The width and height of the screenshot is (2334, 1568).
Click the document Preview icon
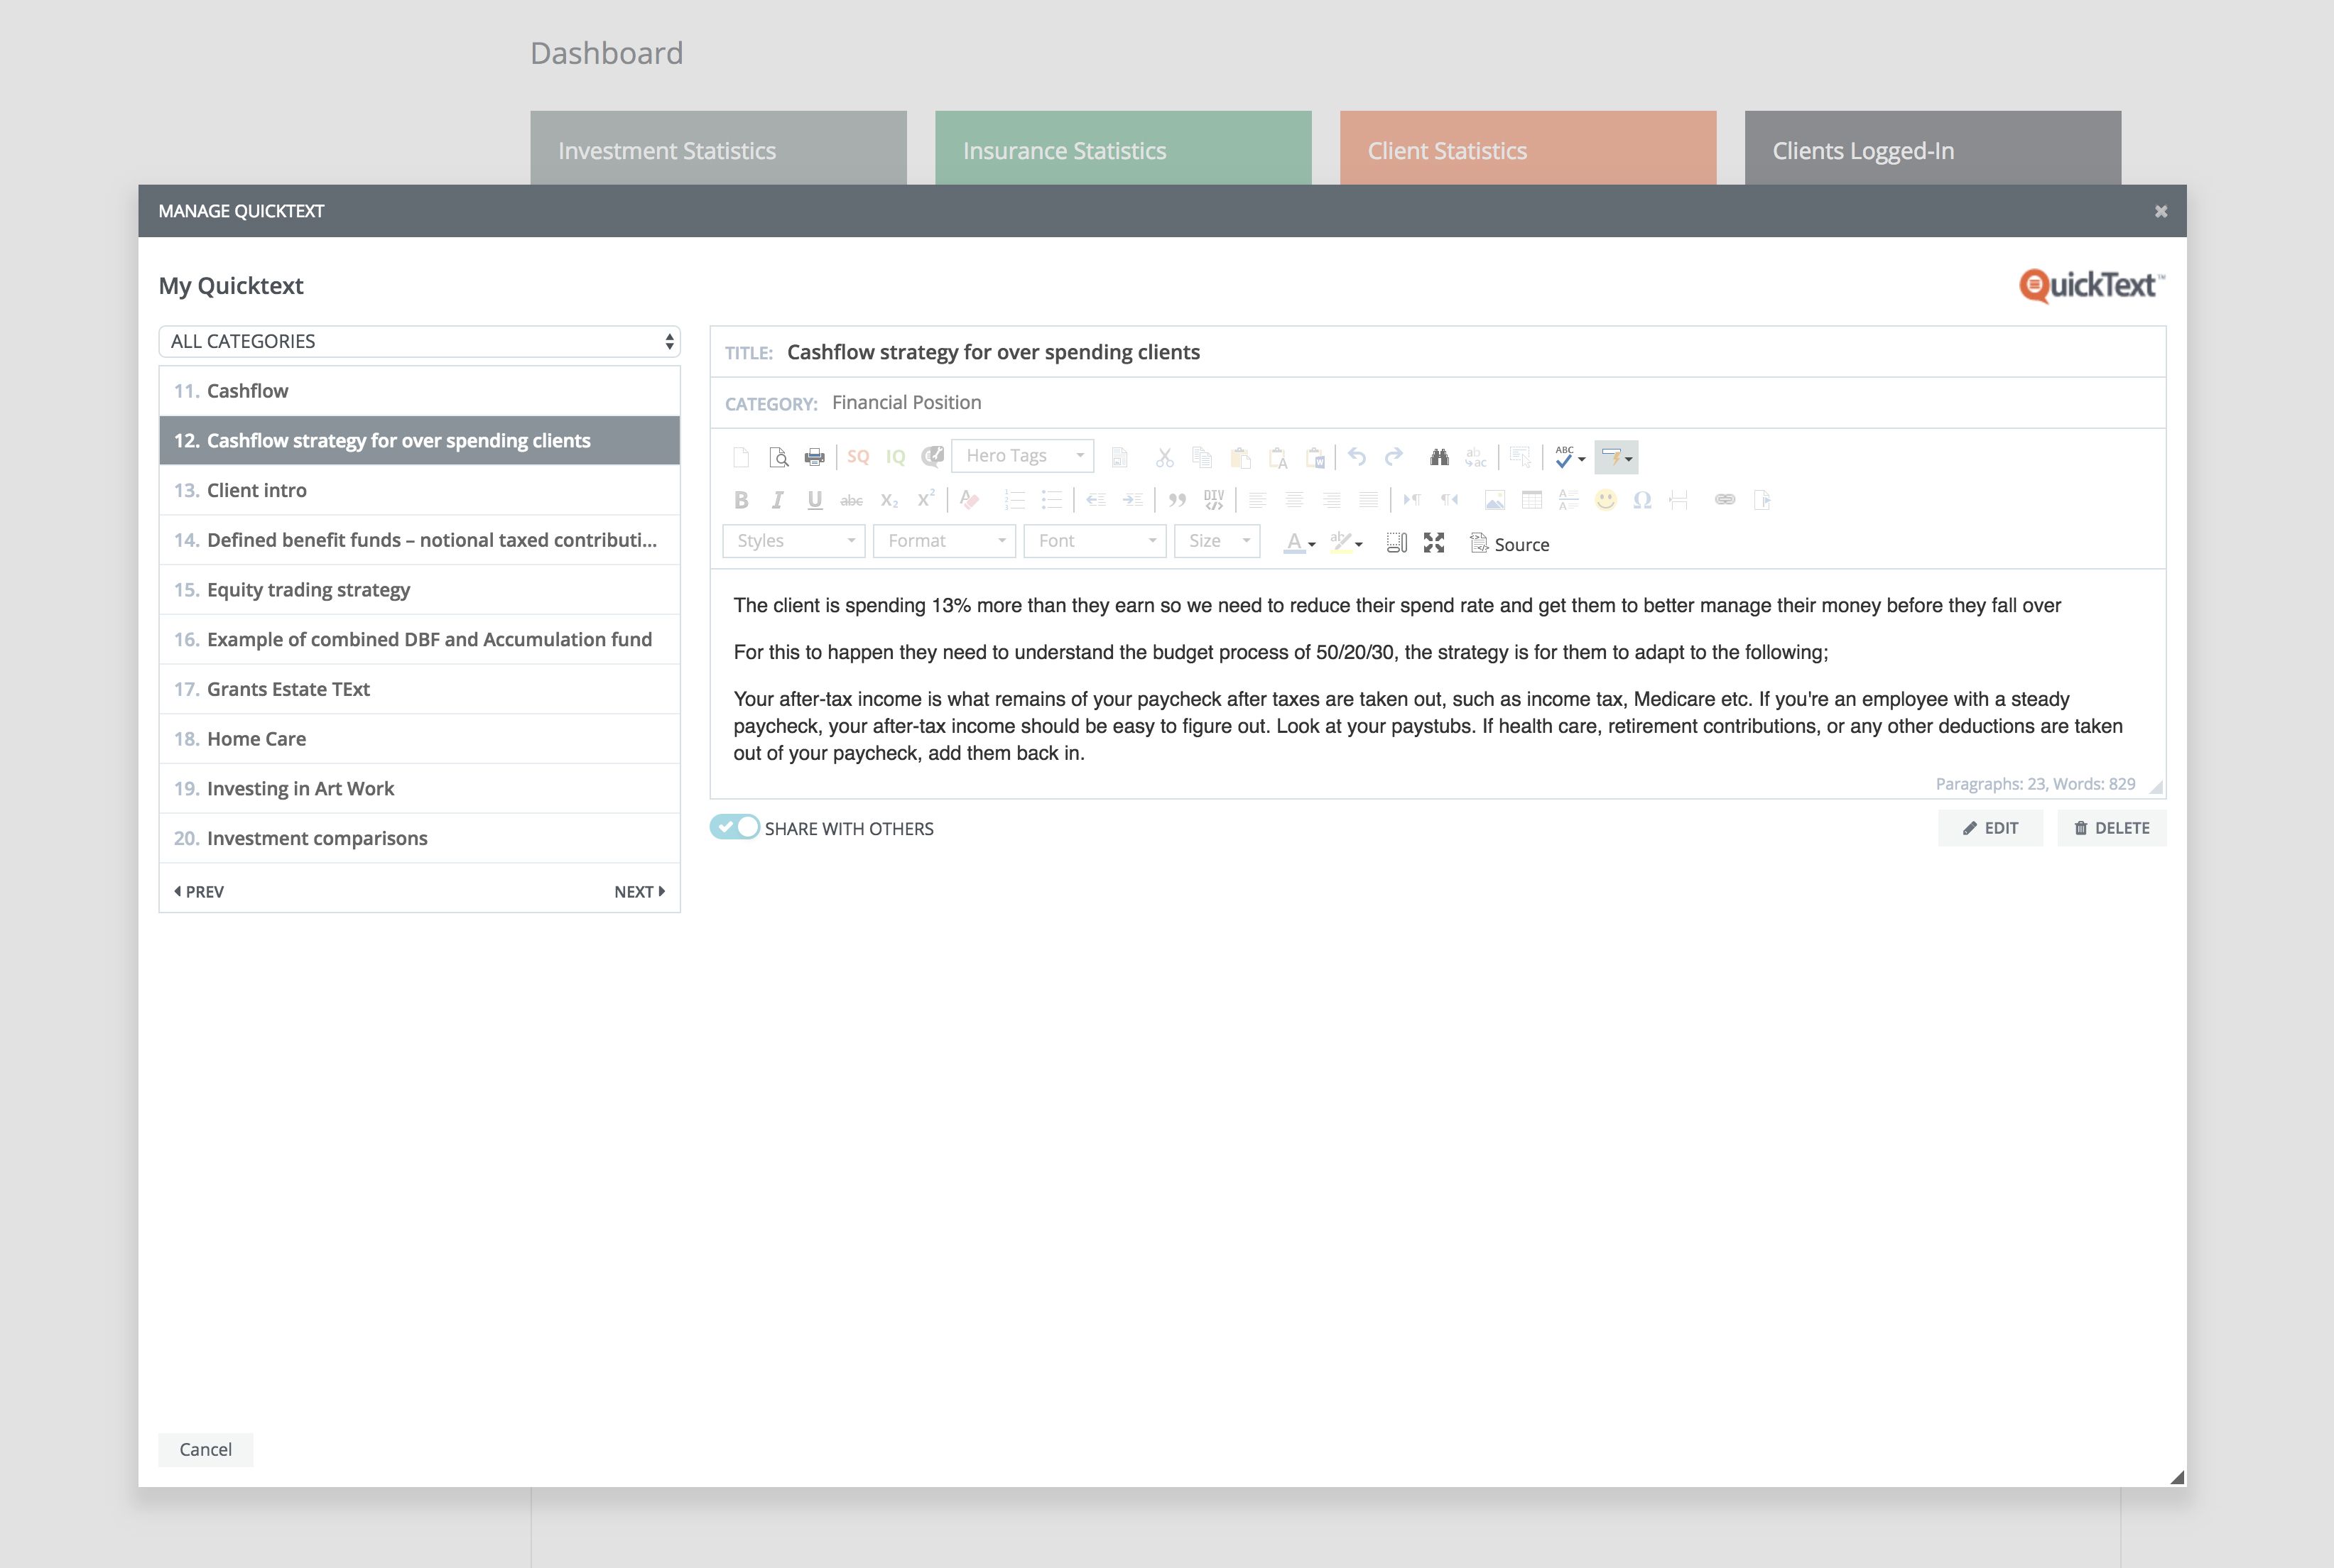[x=778, y=457]
